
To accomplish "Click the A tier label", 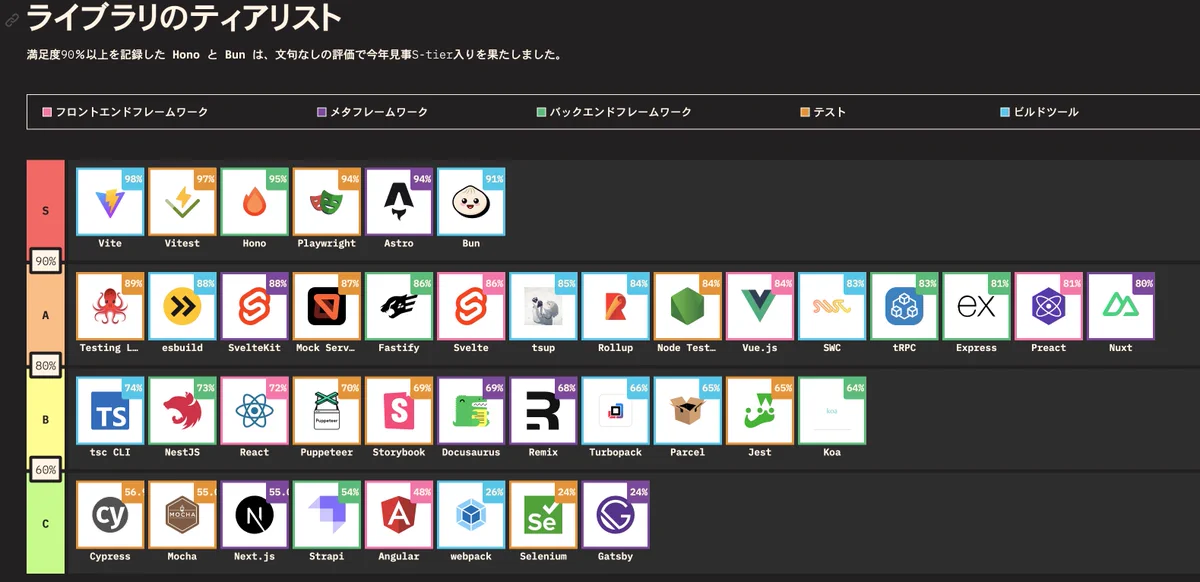I will click(45, 314).
